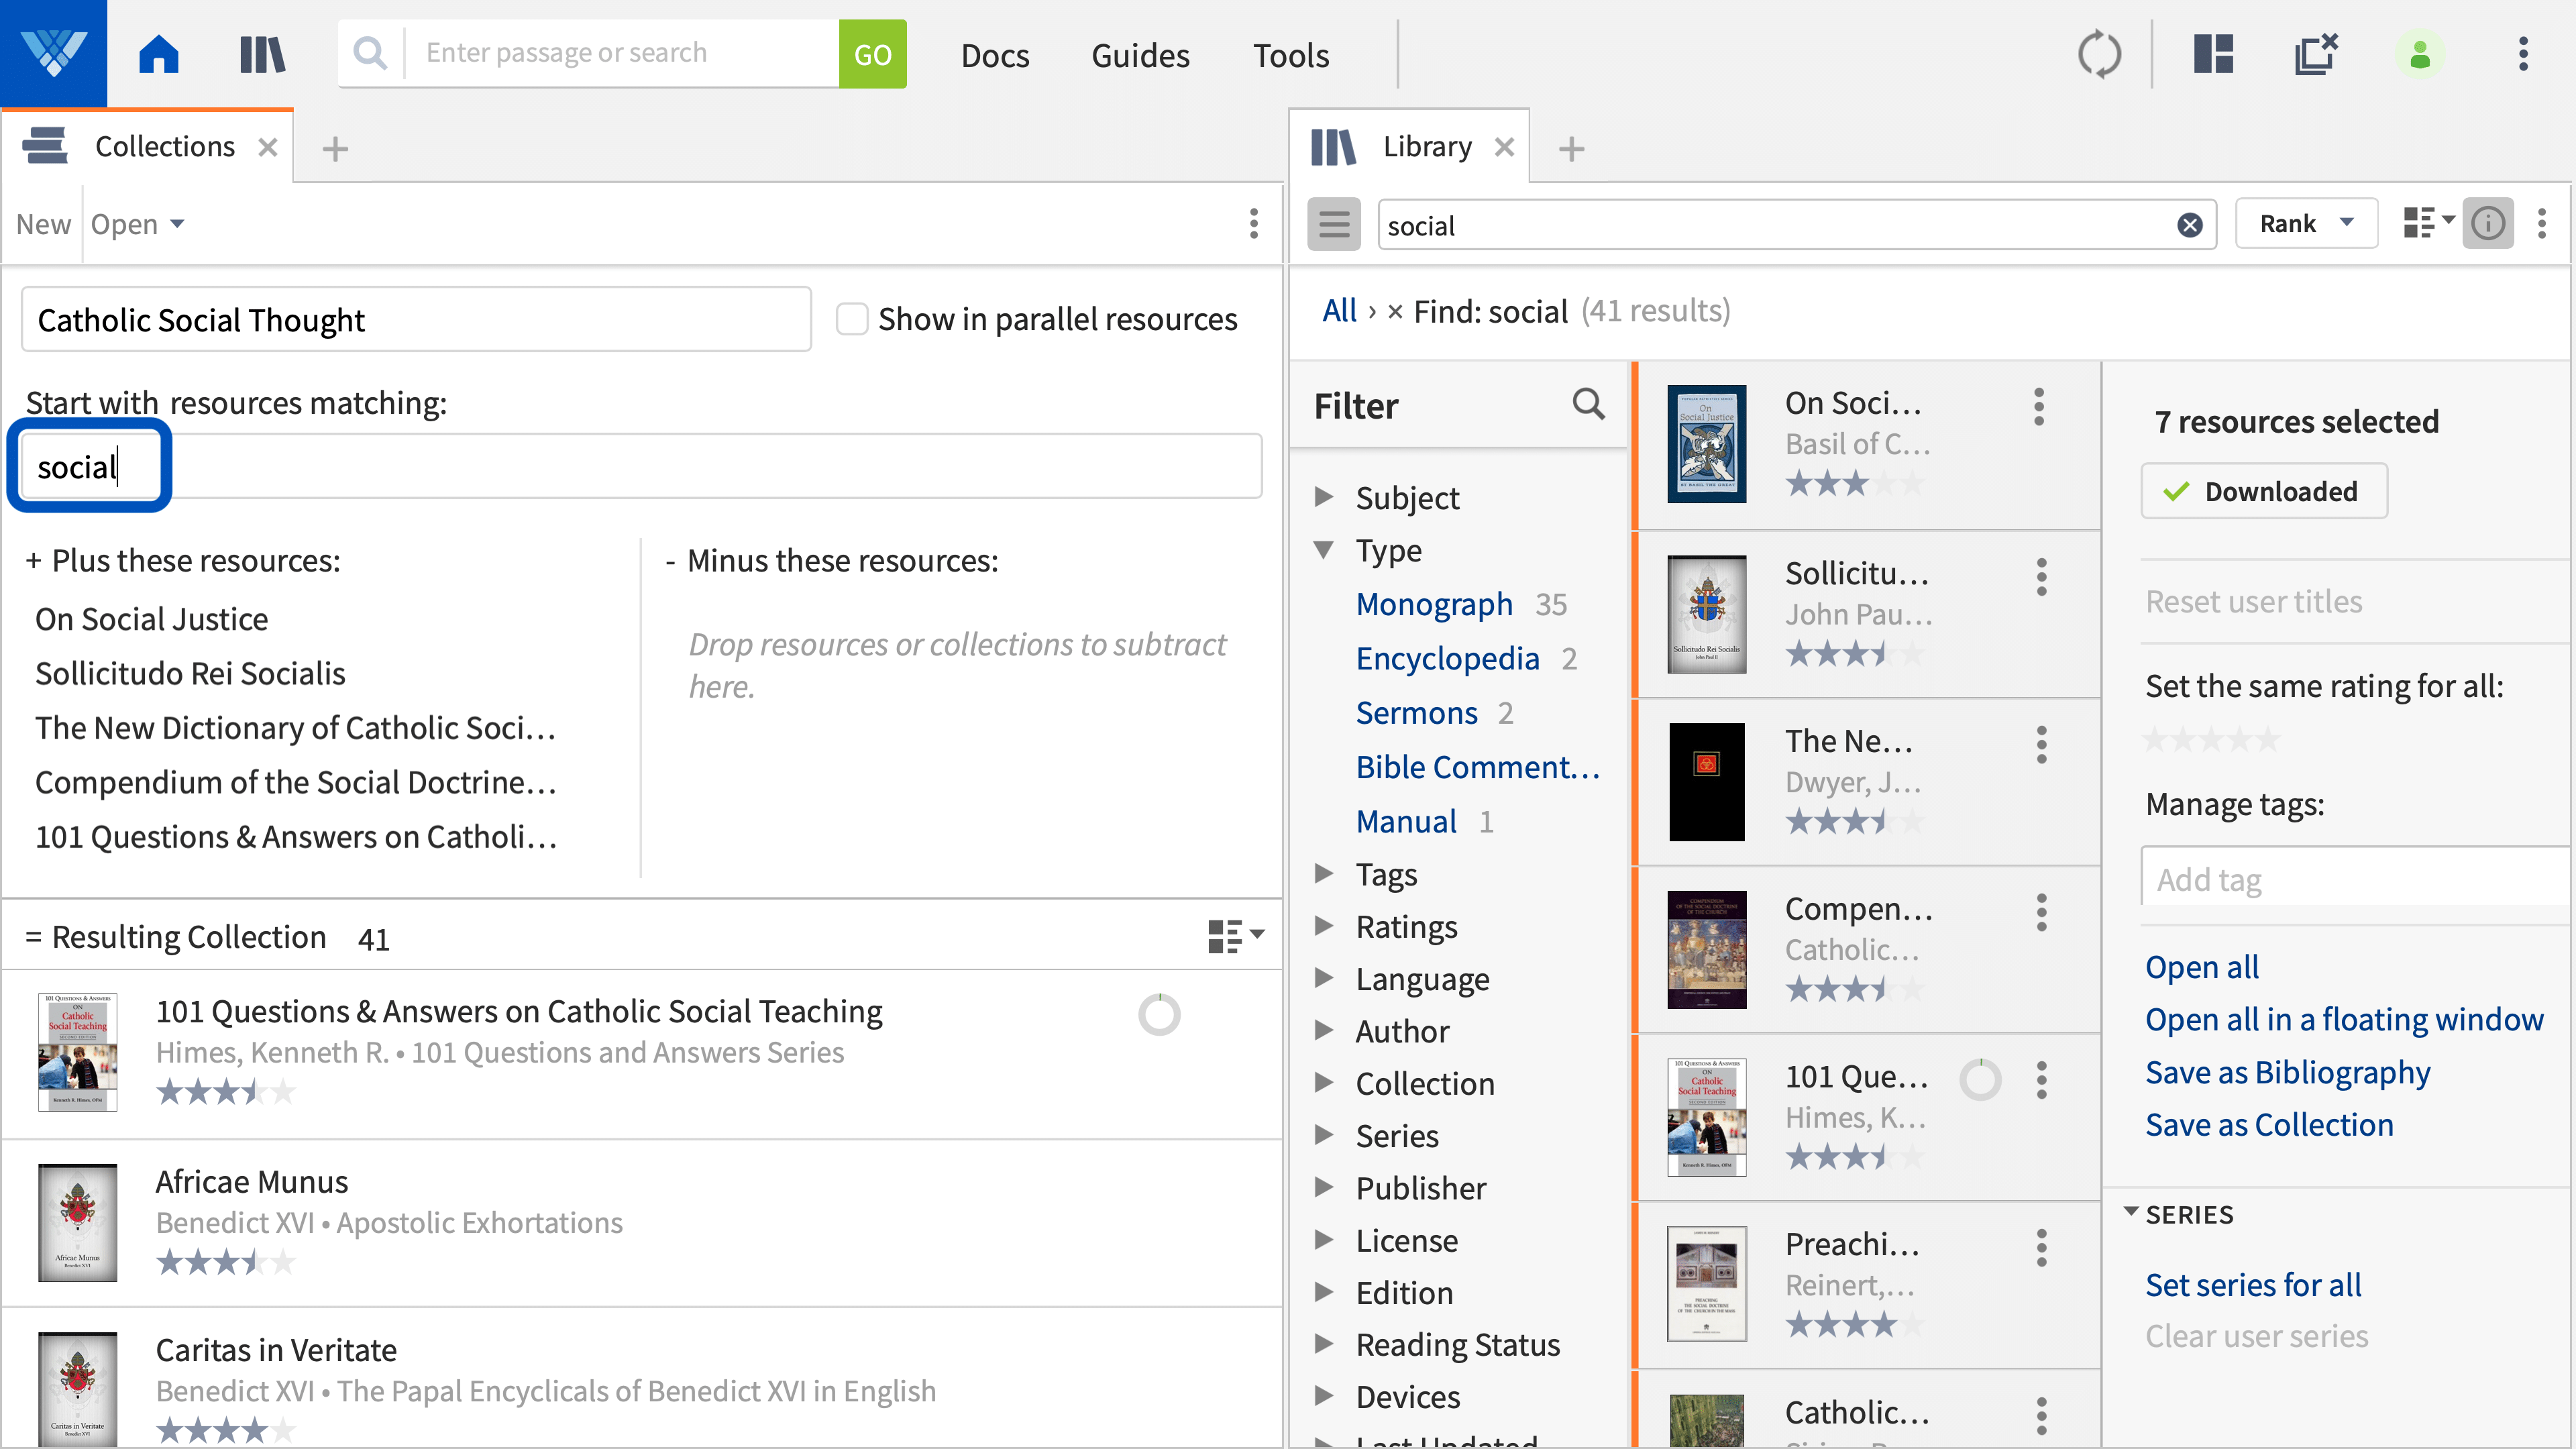Click Open all link
Viewport: 2576px width, 1449px height.
(2202, 966)
